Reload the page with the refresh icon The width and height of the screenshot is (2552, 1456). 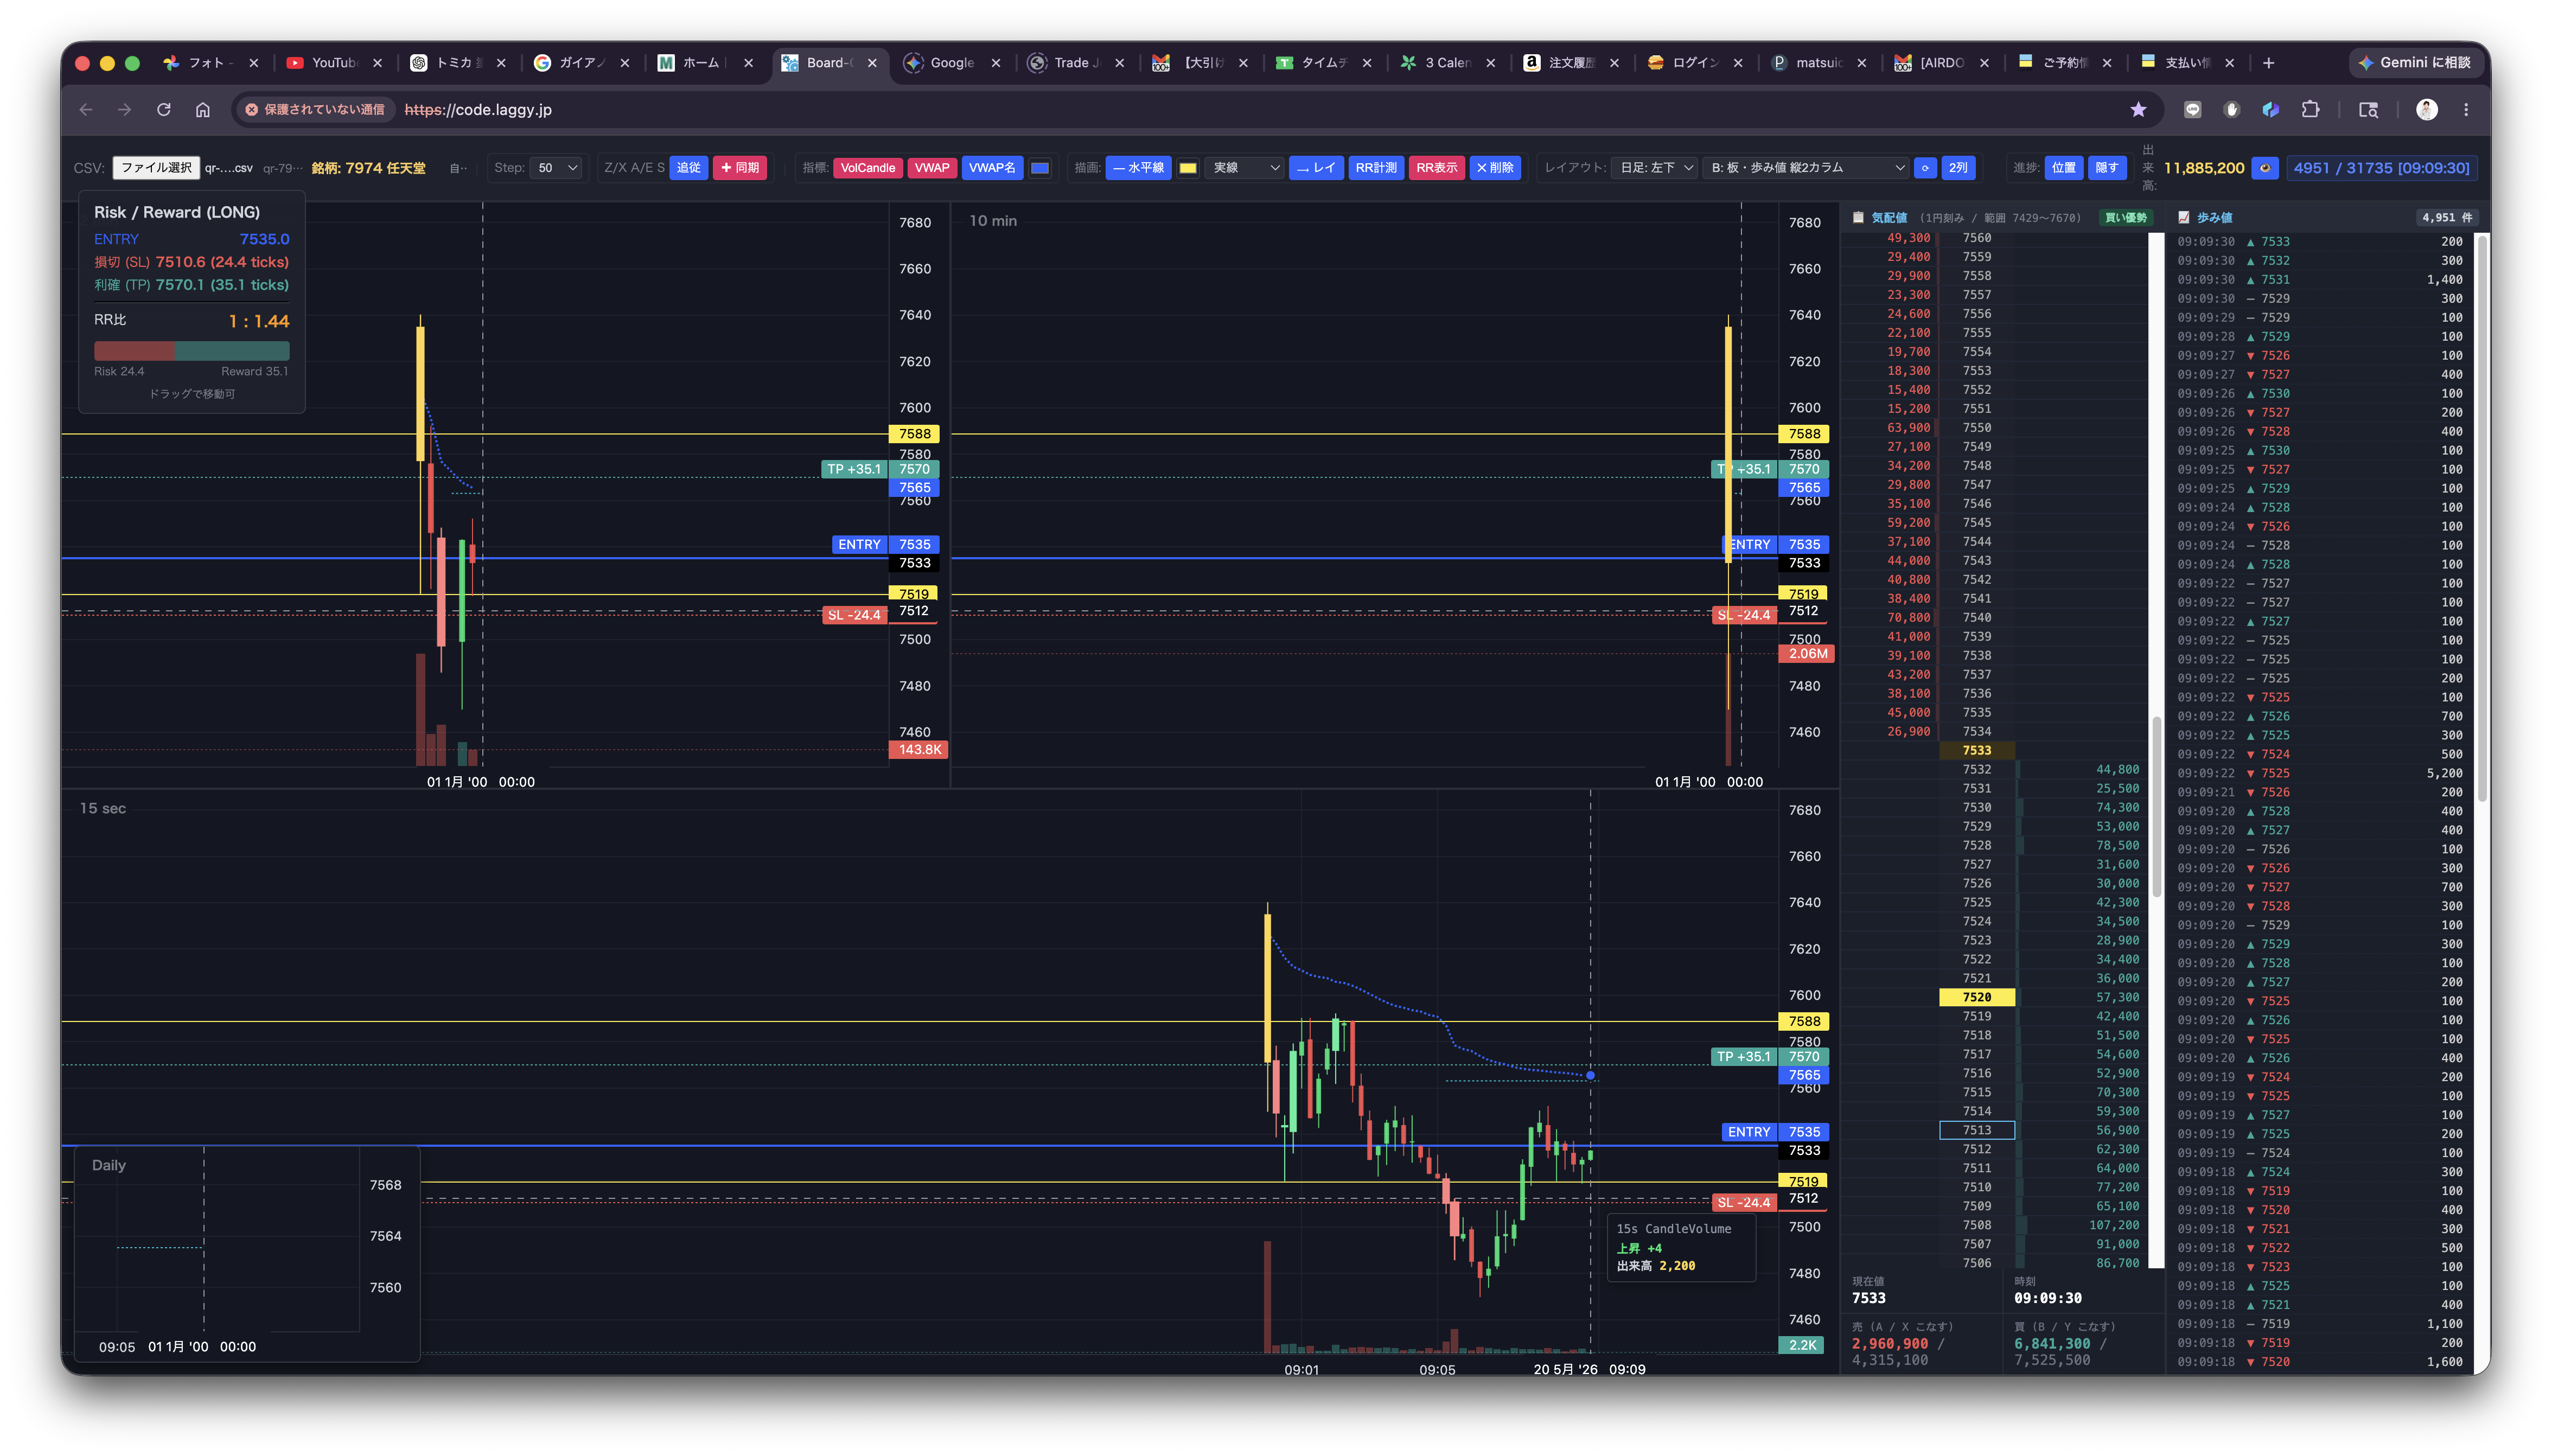click(164, 110)
